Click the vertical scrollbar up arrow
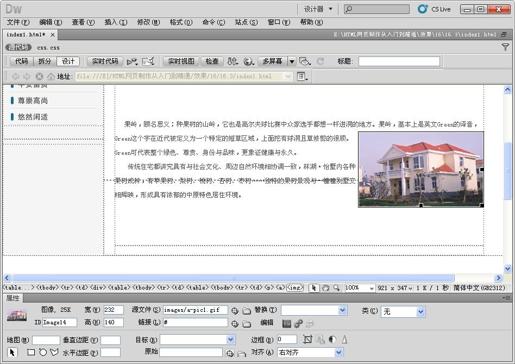The image size is (515, 364). click(x=507, y=90)
